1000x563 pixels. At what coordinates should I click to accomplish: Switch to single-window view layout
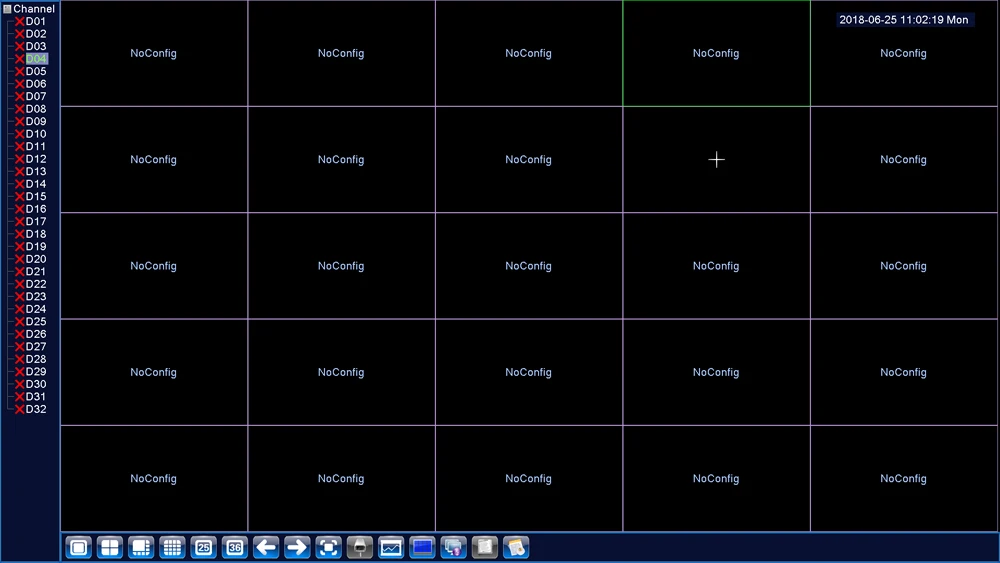tap(78, 547)
